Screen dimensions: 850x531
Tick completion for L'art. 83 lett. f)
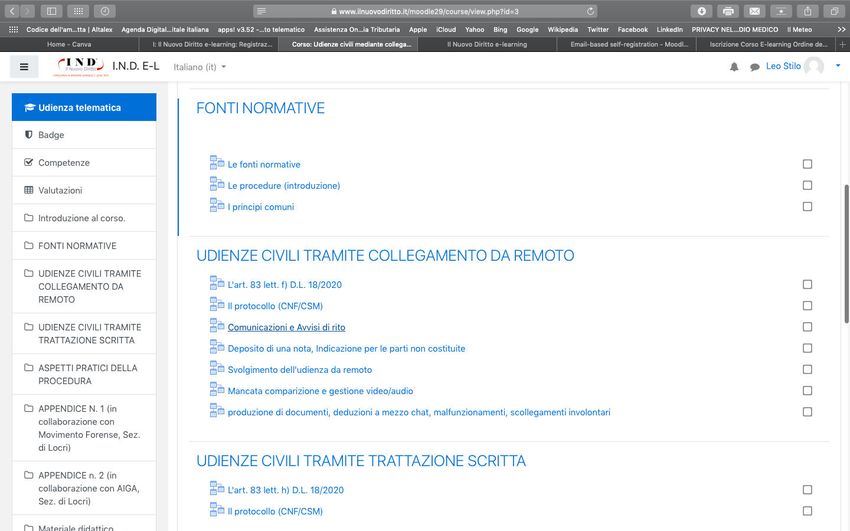(807, 284)
